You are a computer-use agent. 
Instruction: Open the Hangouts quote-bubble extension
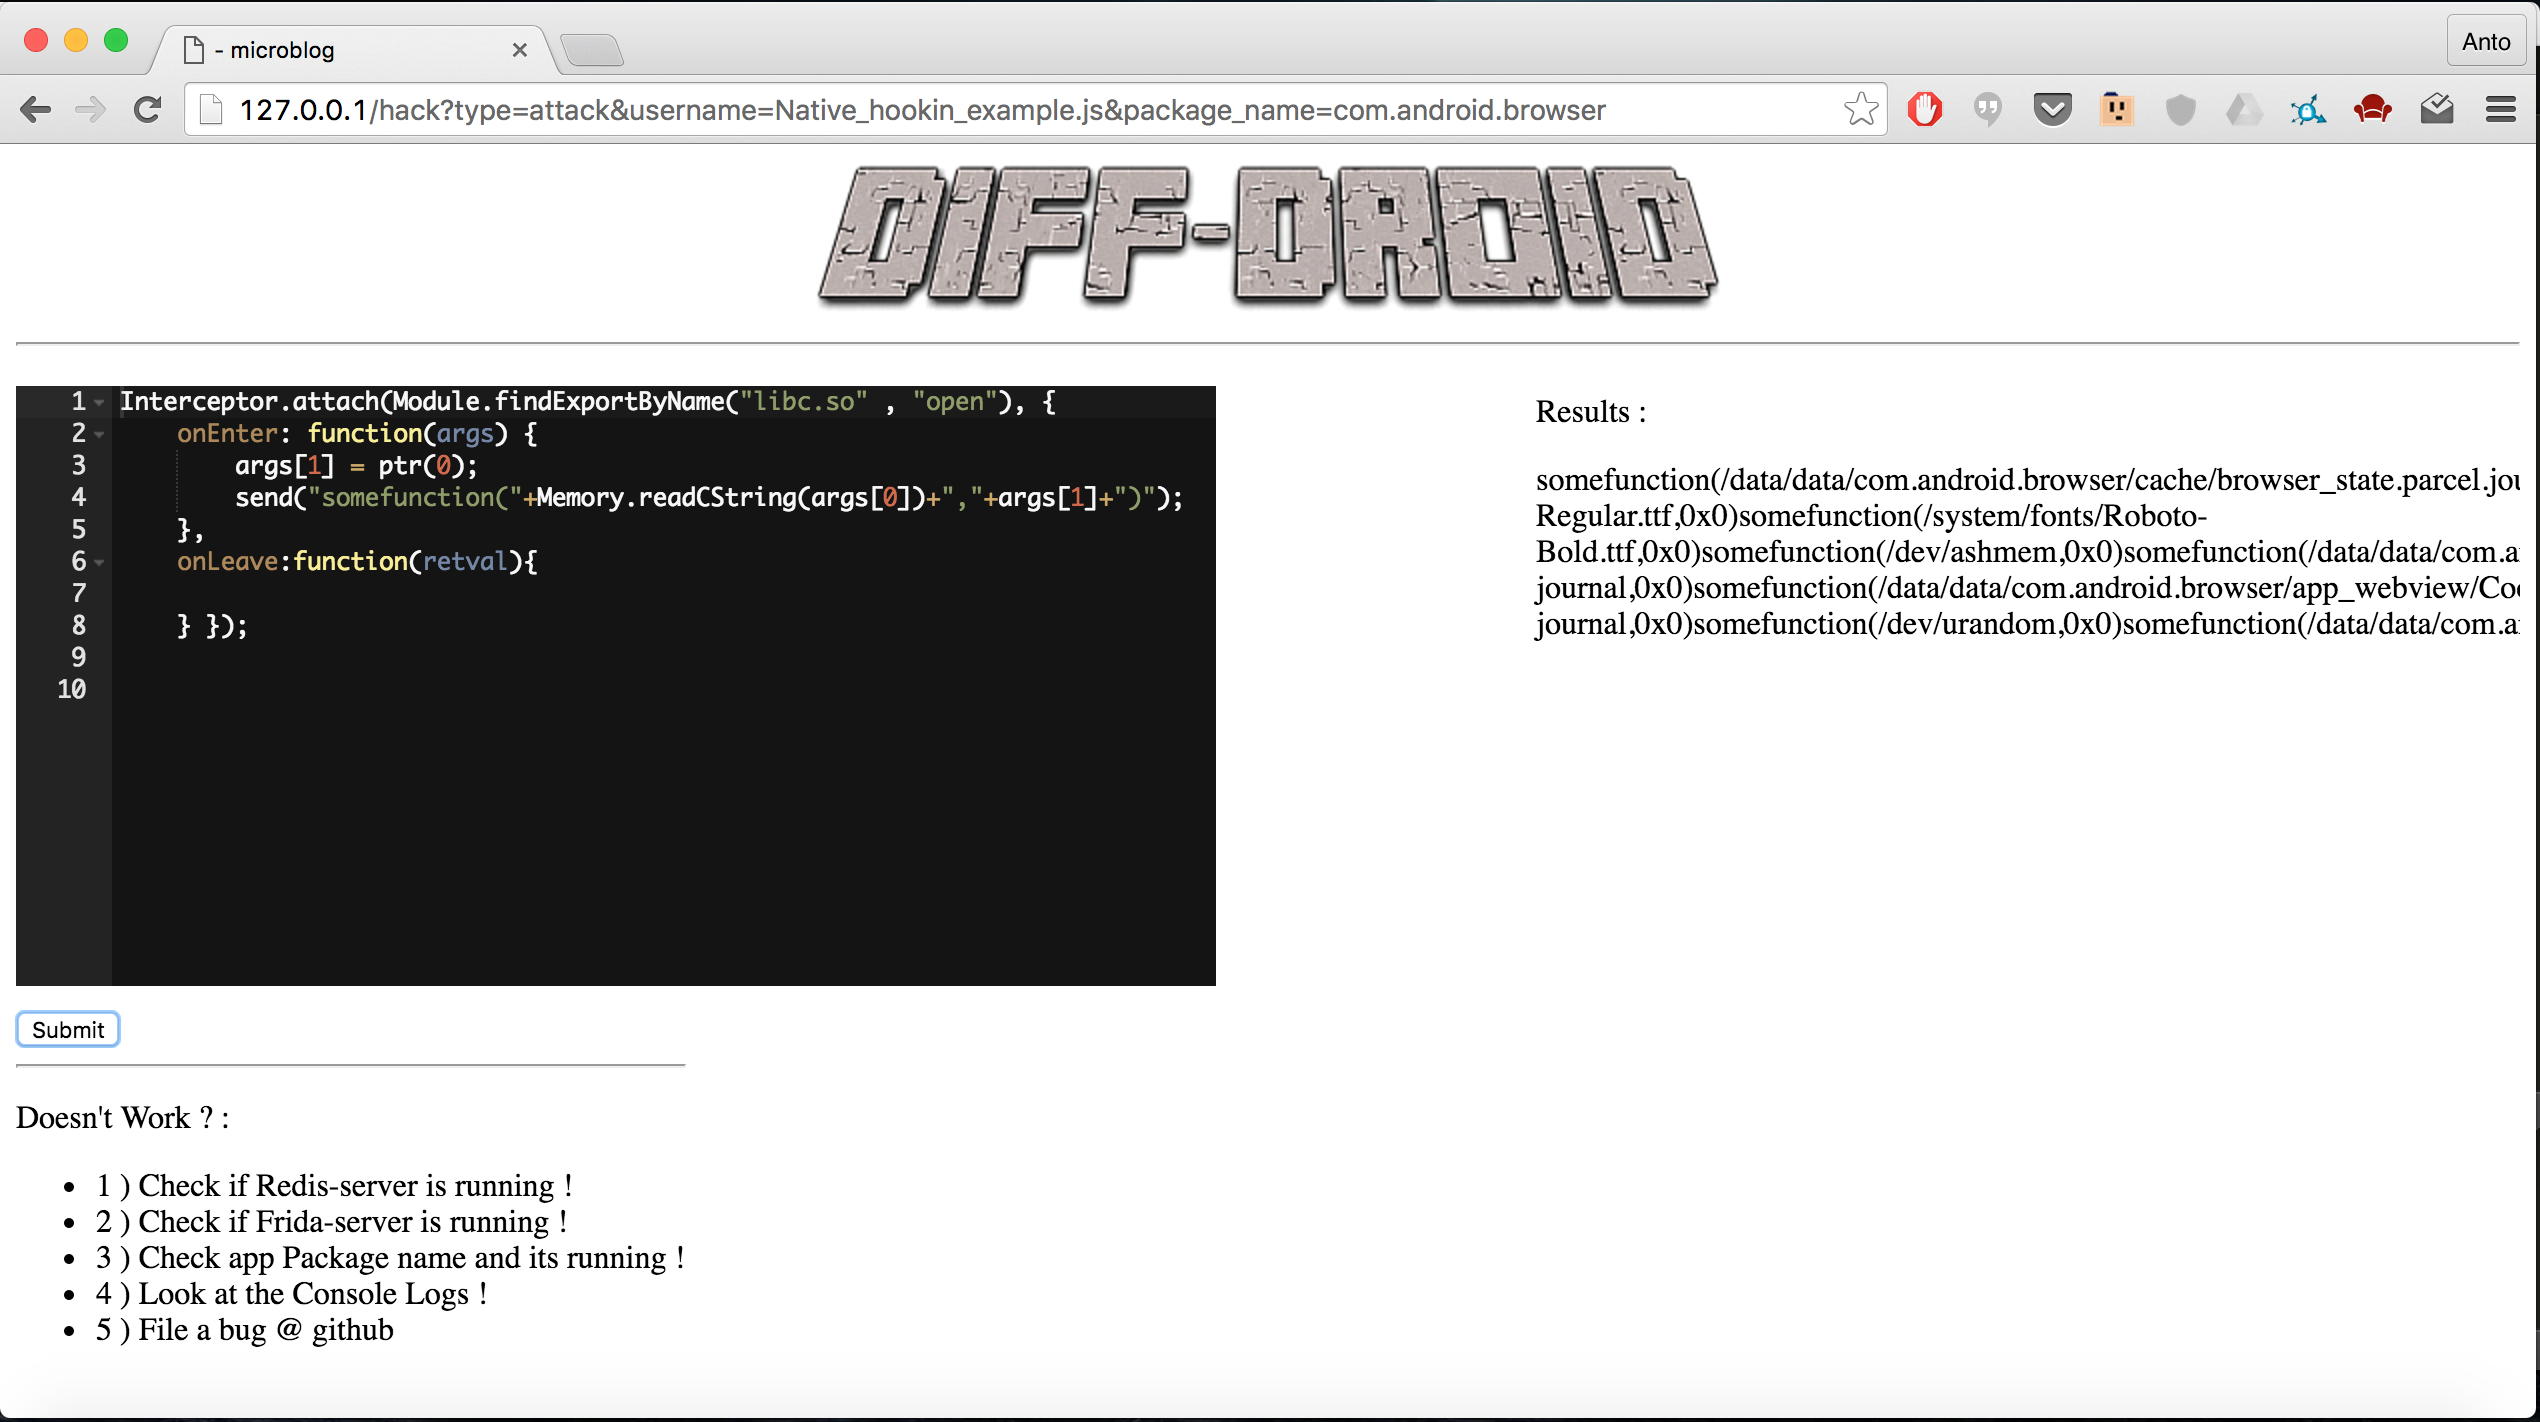coord(1988,109)
